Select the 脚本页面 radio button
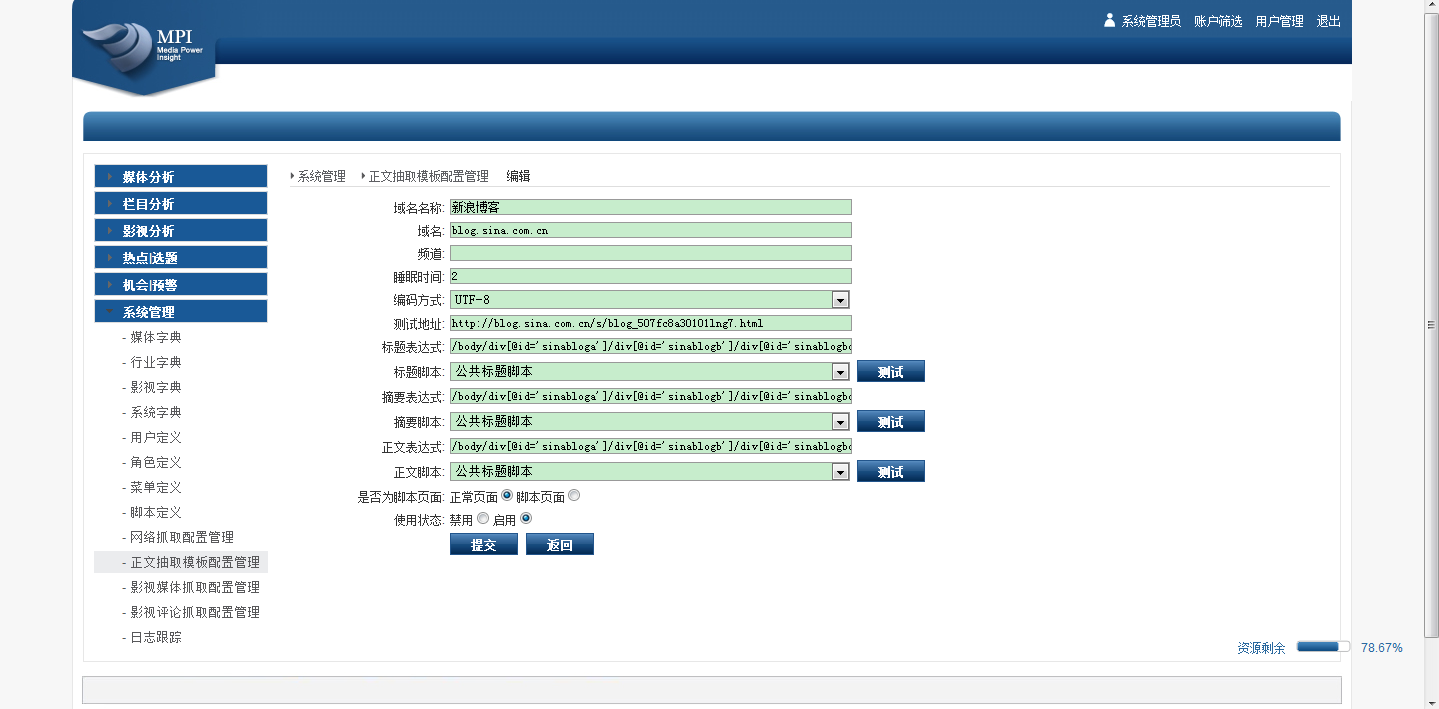 pos(574,496)
